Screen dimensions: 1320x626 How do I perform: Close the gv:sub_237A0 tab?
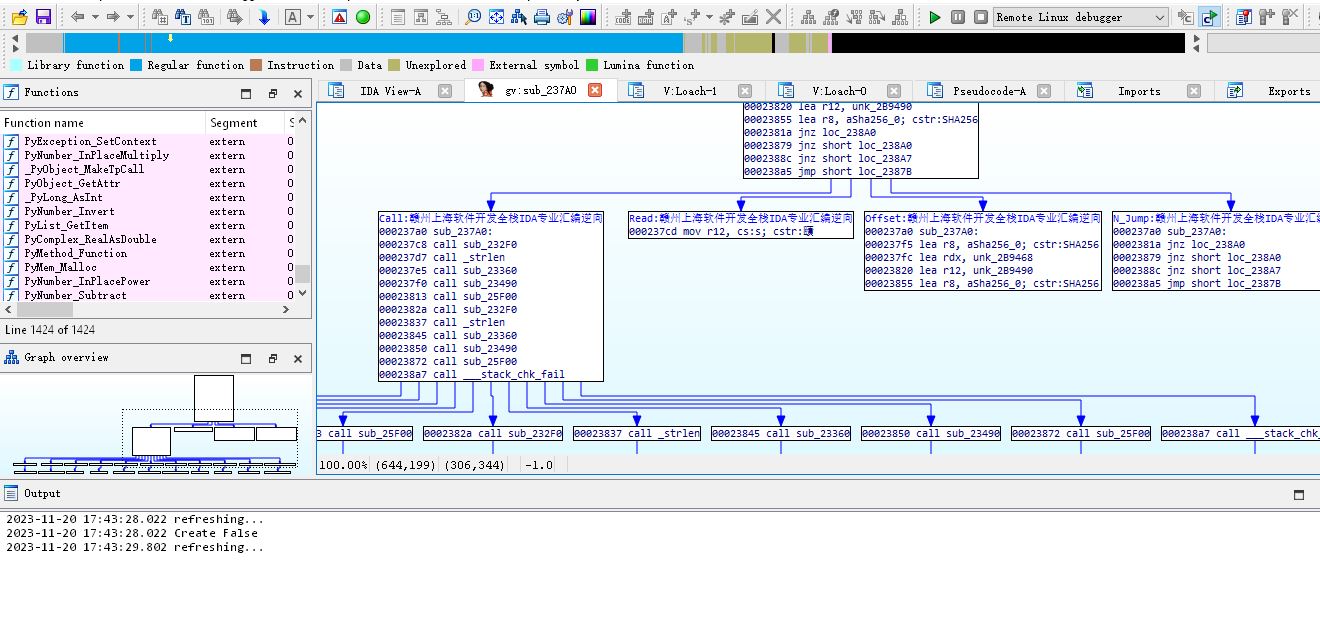[x=594, y=90]
